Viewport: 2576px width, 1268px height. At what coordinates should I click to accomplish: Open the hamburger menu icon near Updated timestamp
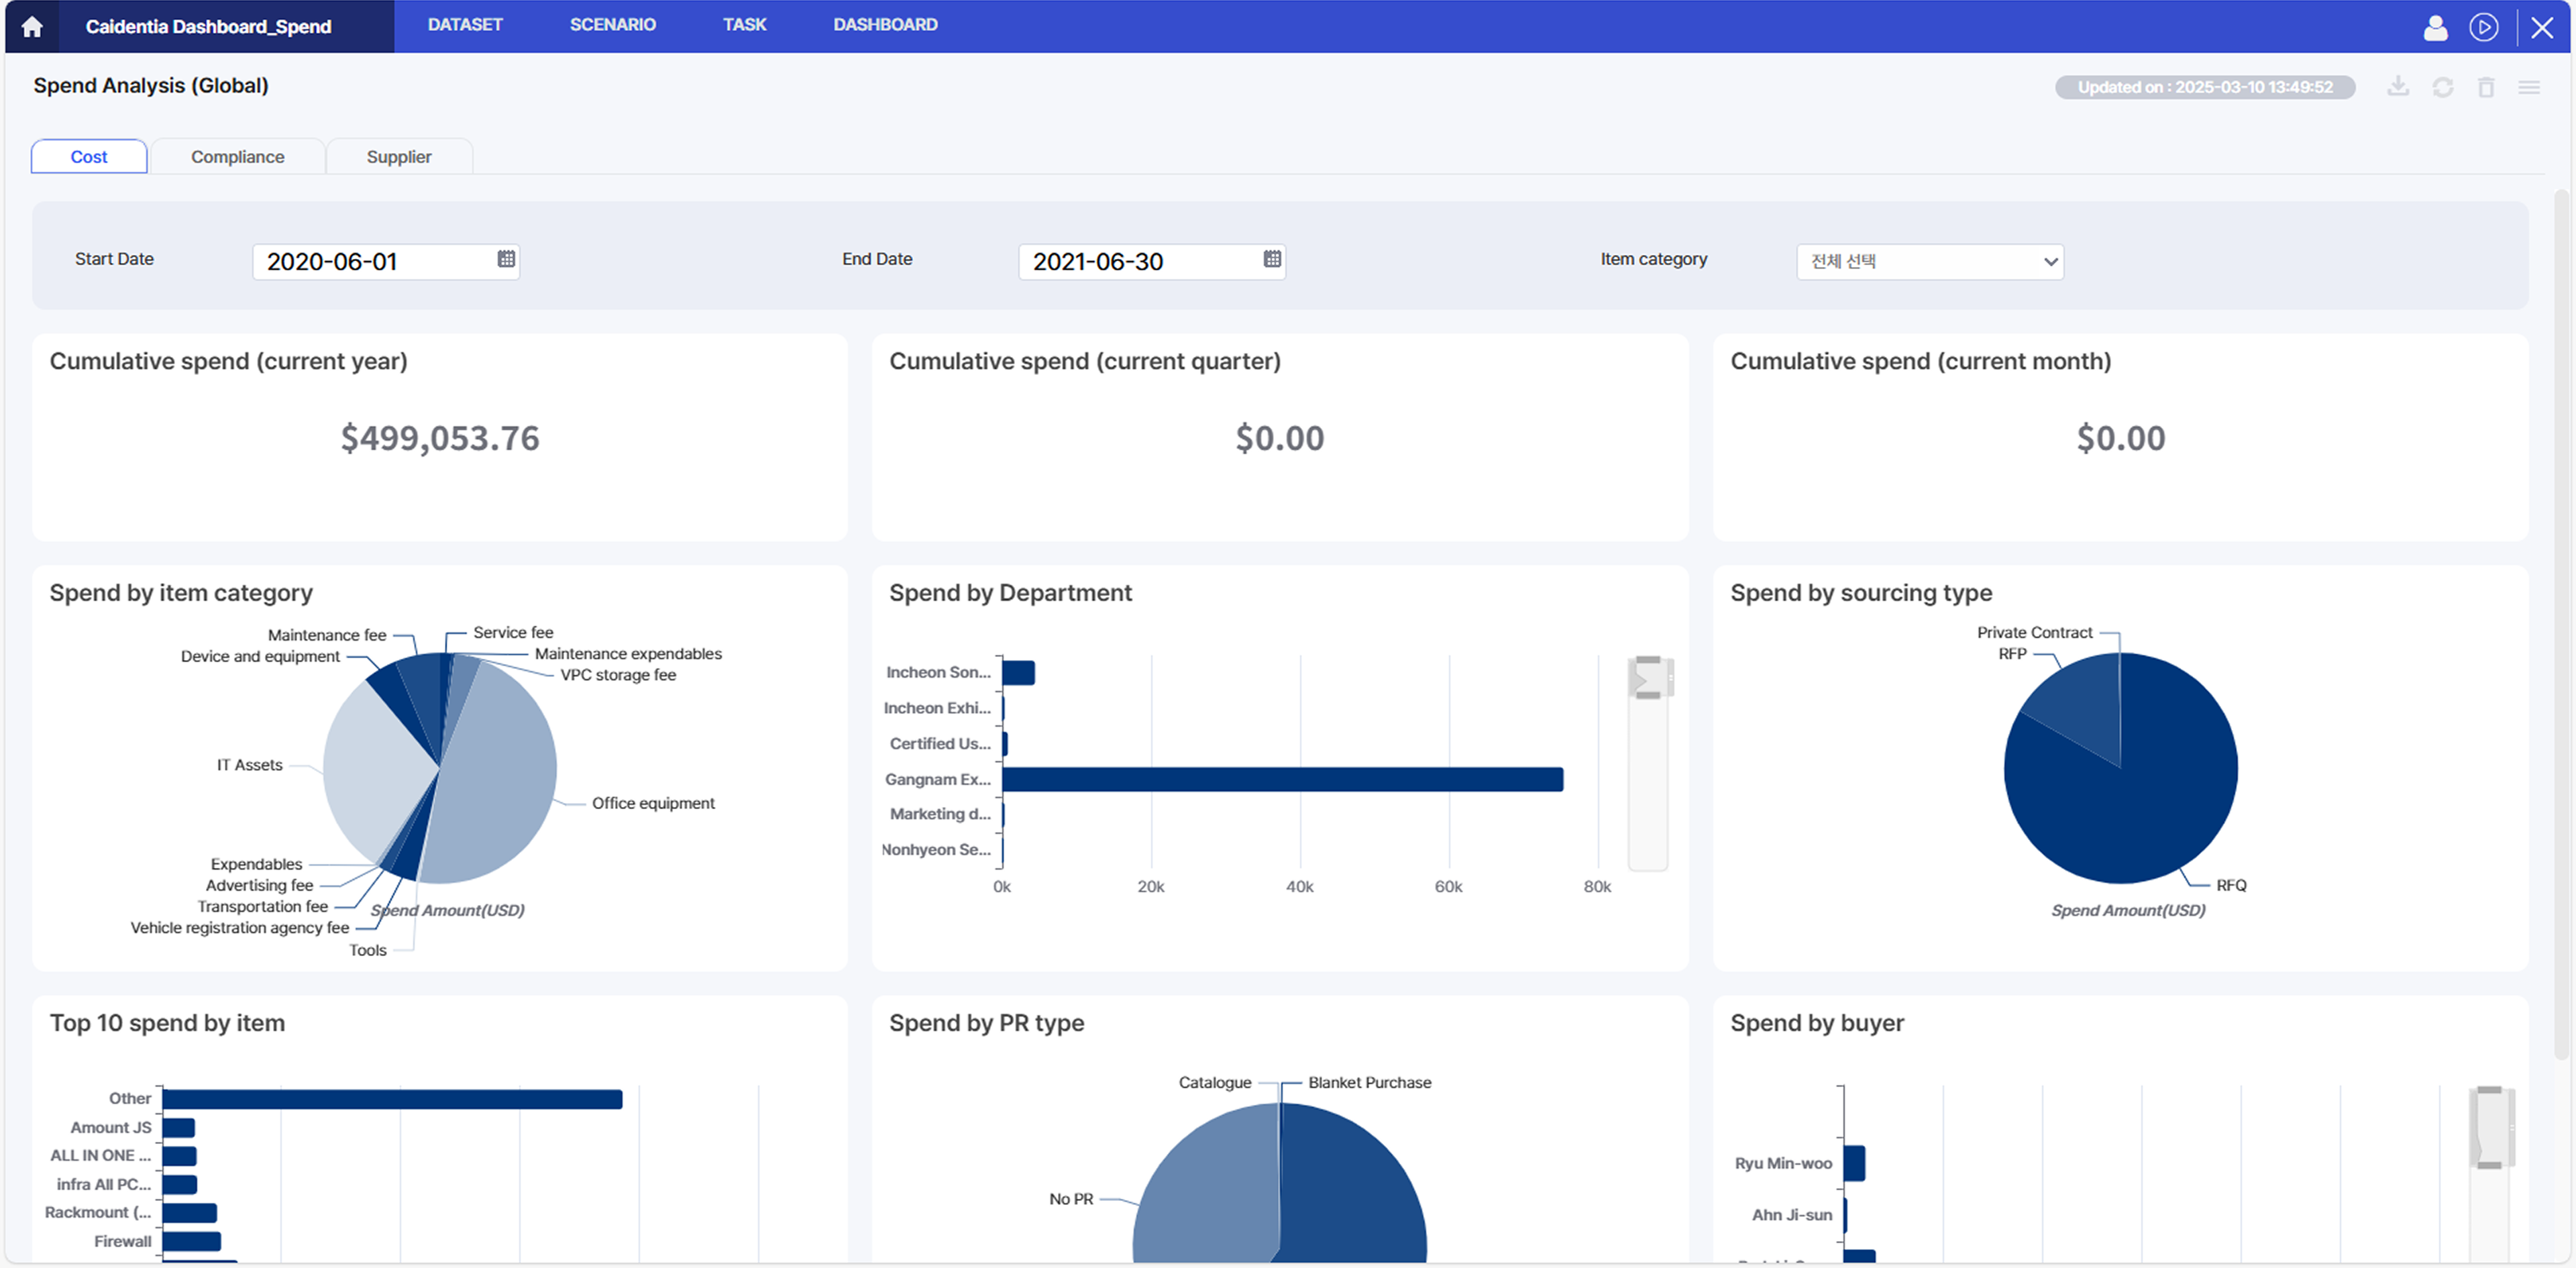2529,87
